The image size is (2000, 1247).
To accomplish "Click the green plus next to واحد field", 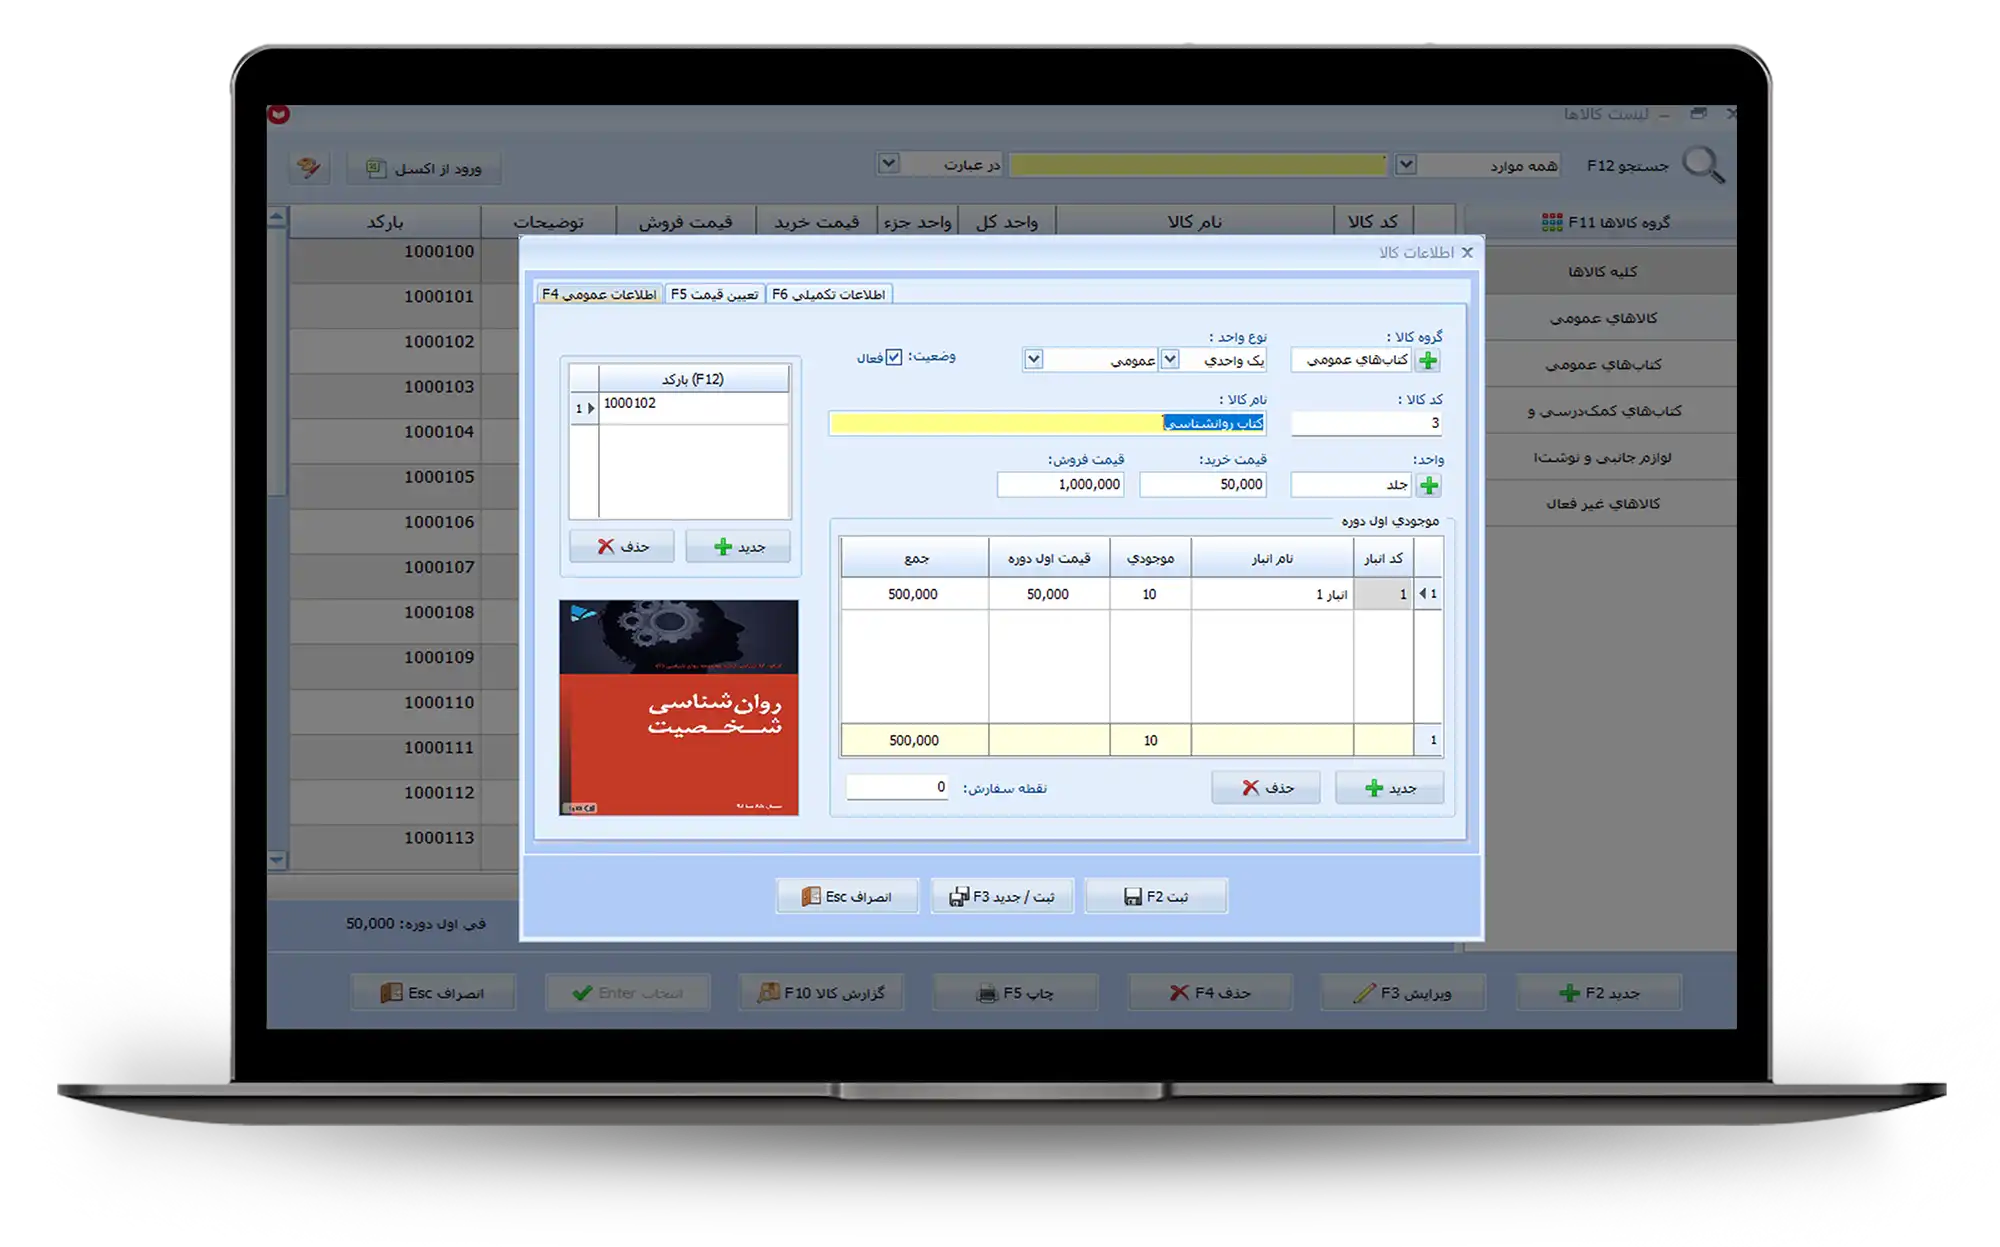I will tap(1429, 485).
